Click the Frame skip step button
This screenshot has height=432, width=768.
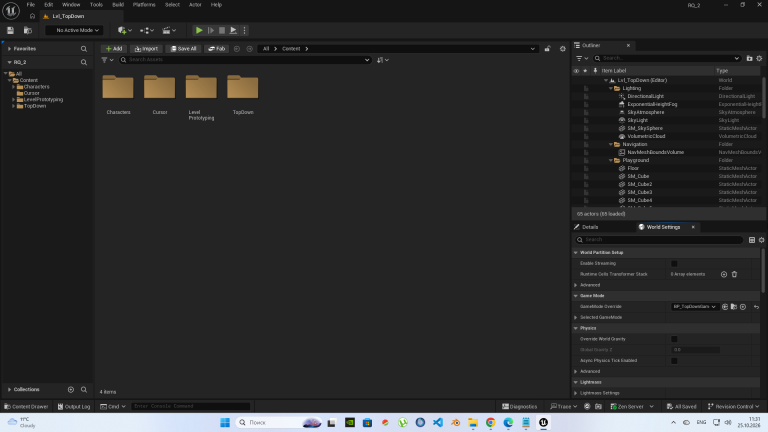pyautogui.click(x=211, y=30)
